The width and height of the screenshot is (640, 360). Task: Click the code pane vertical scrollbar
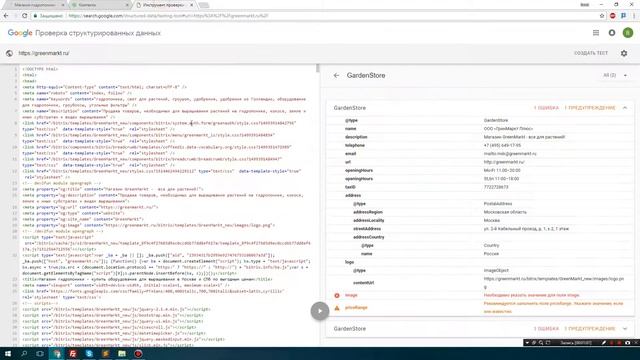(x=318, y=69)
